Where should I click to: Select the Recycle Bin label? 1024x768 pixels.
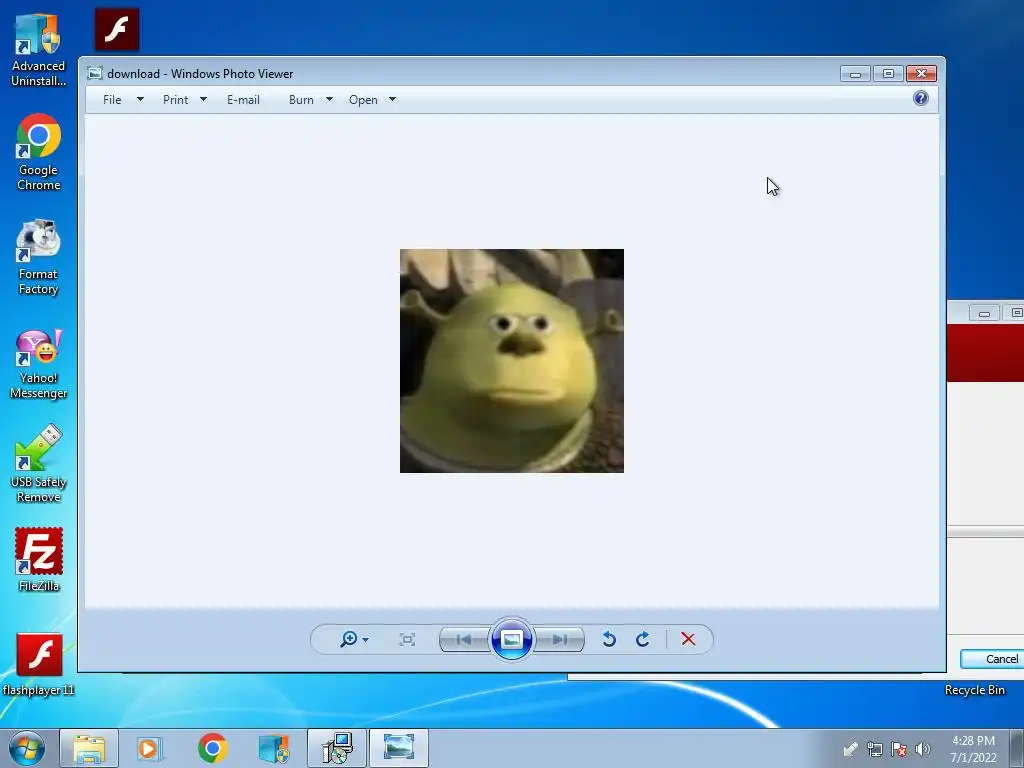(975, 690)
